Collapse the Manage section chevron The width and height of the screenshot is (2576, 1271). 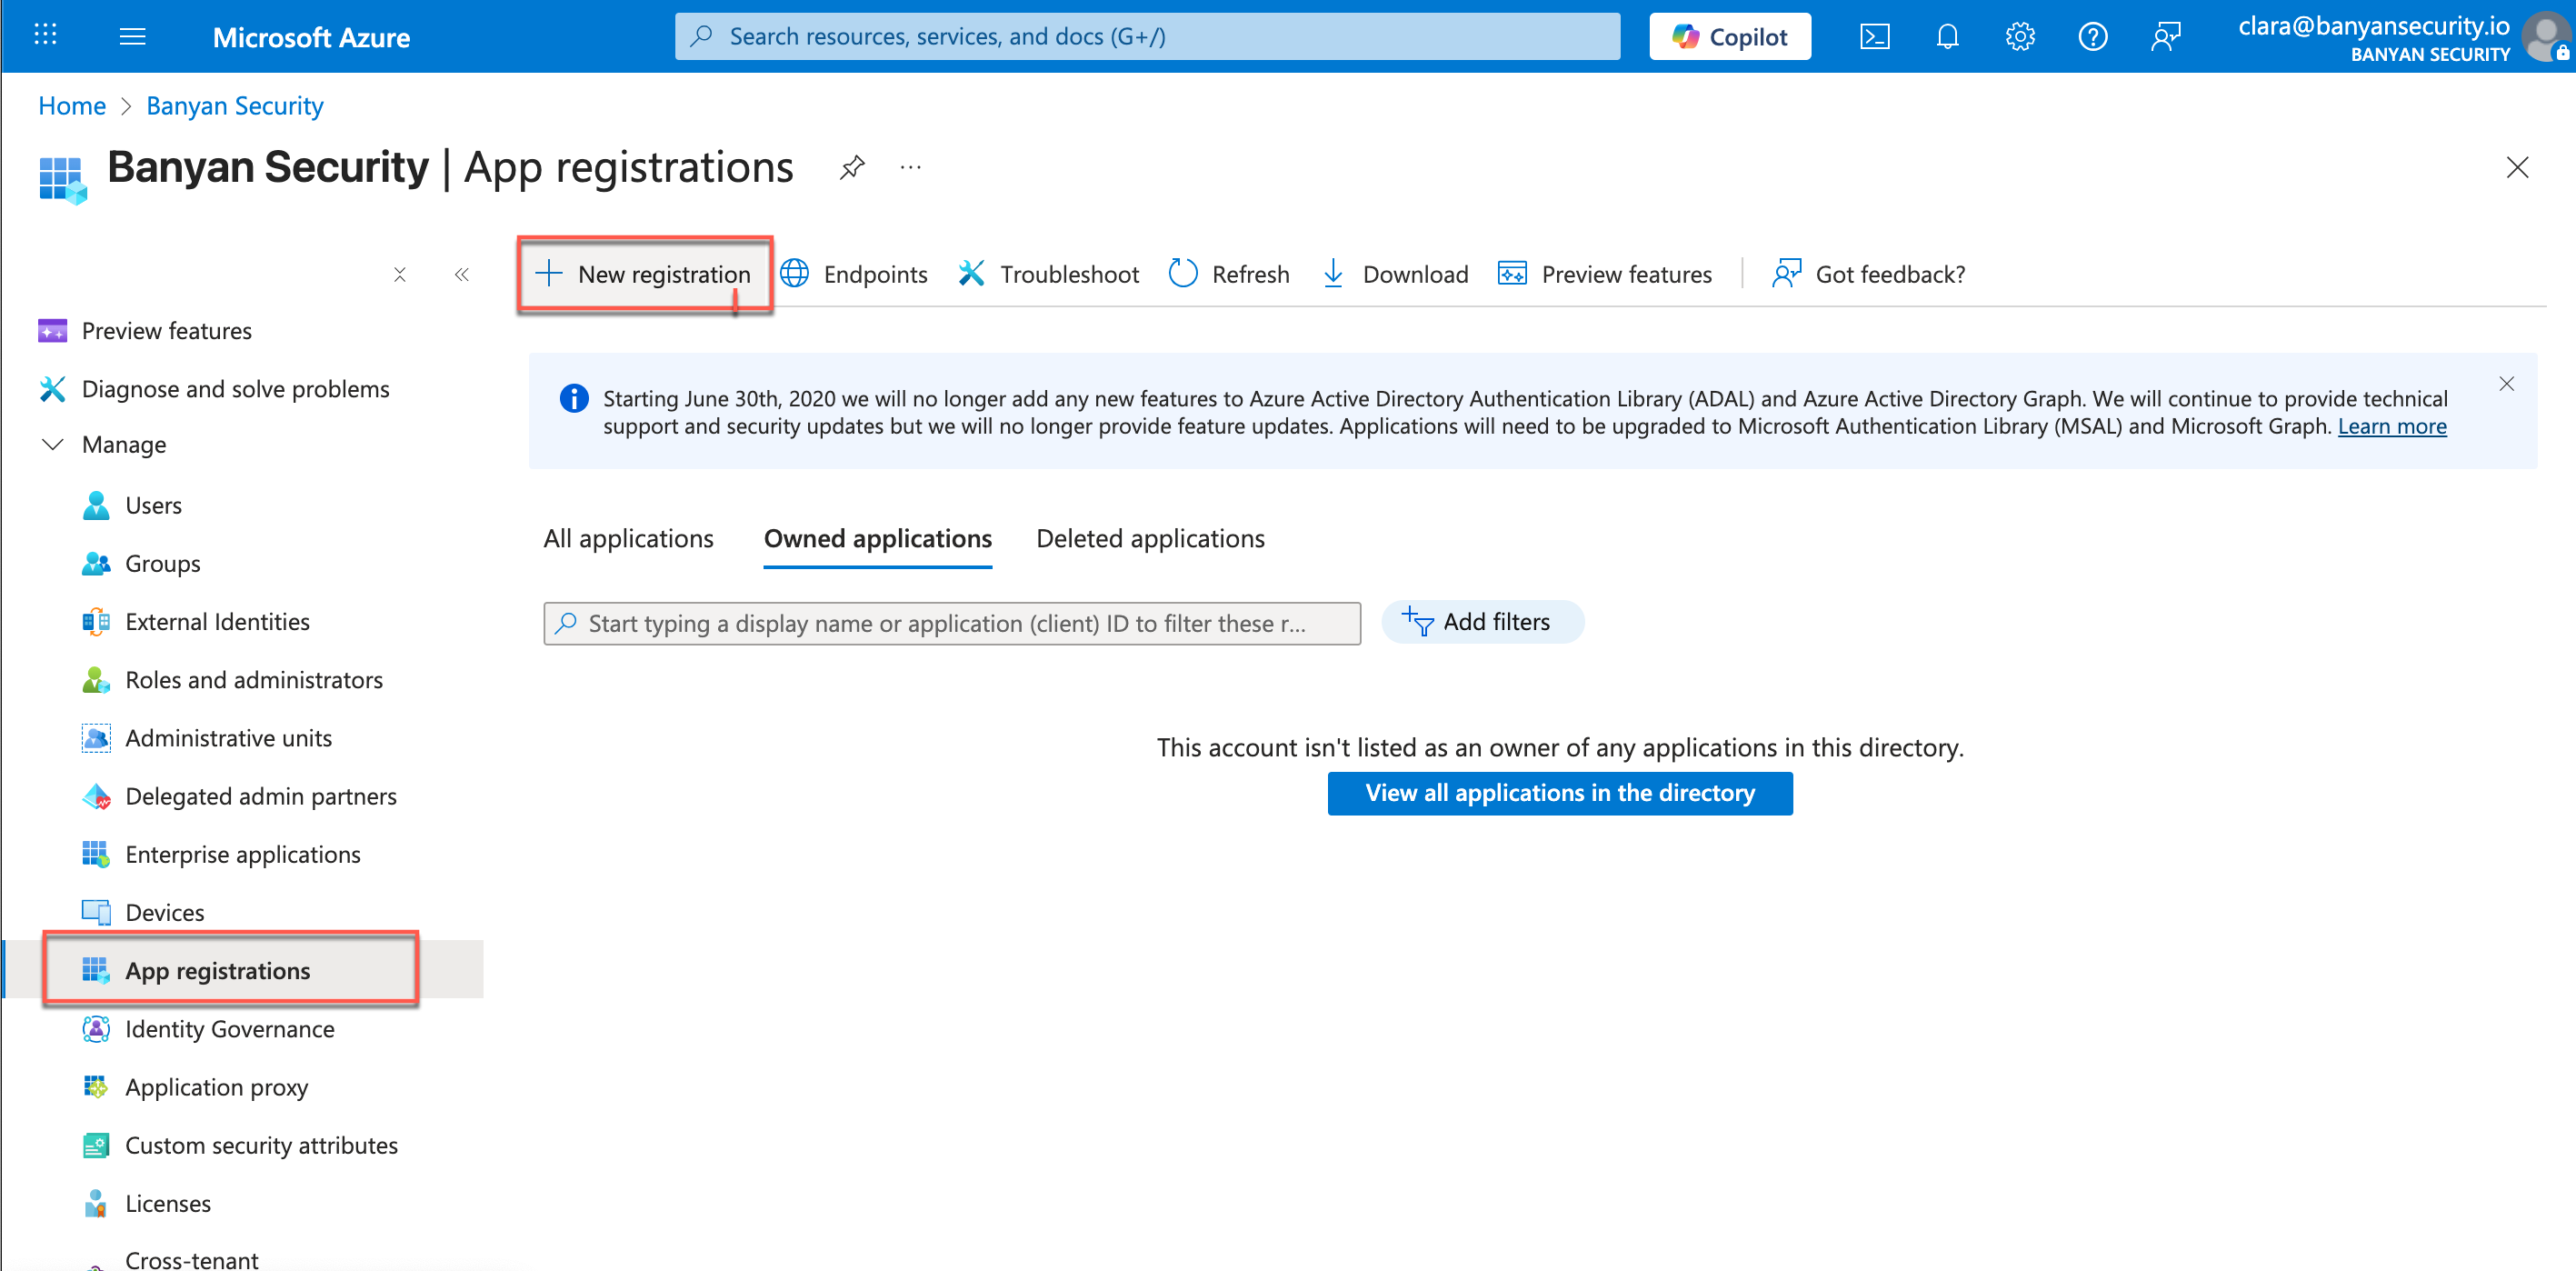[52, 444]
